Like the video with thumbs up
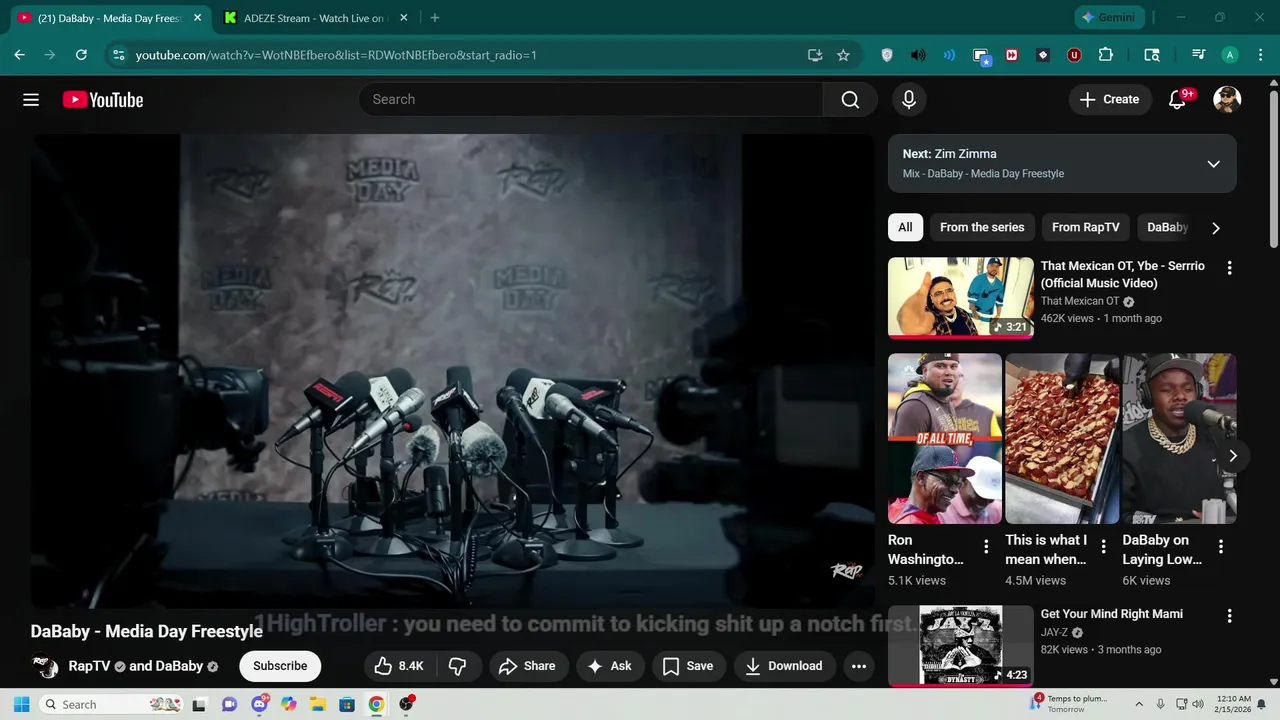Screen dimensions: 1280x720 coord(400,666)
